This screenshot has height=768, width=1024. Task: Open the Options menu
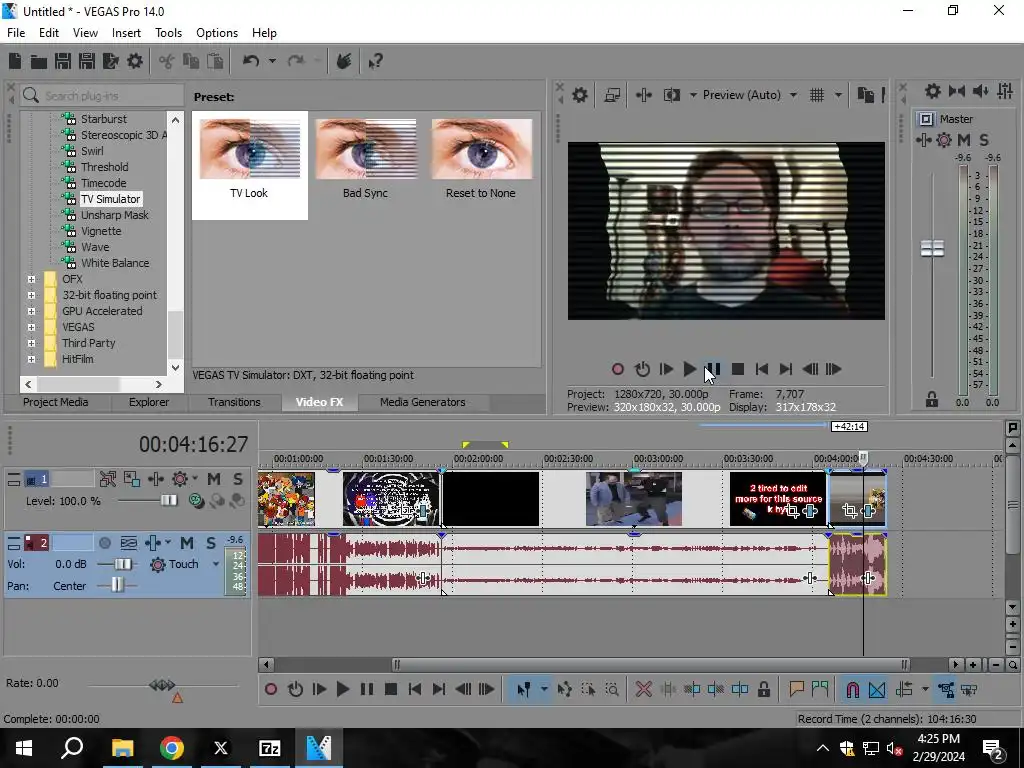(x=217, y=33)
